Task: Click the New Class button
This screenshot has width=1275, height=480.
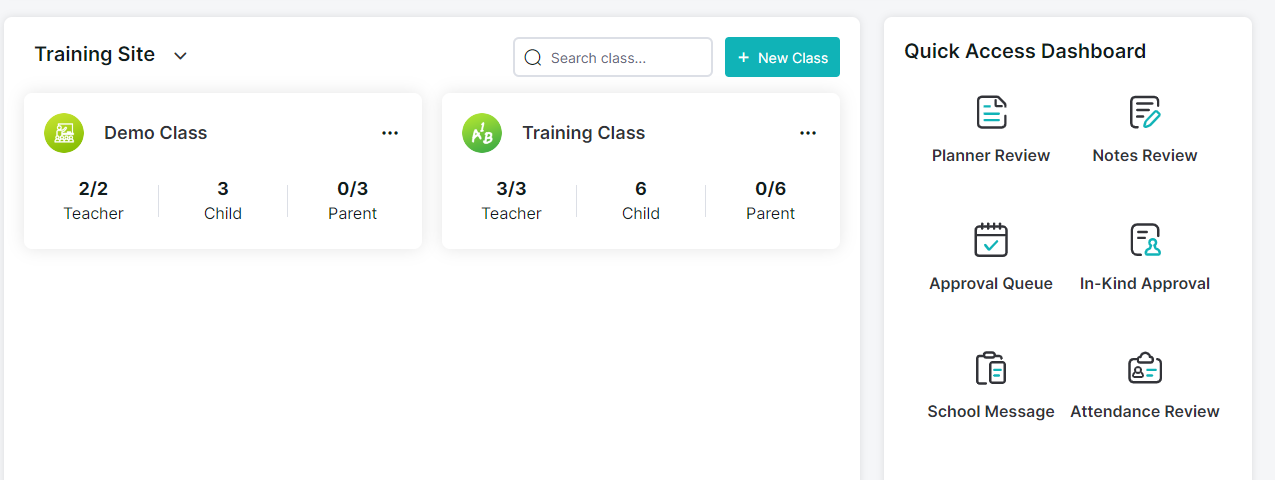Action: (x=782, y=57)
